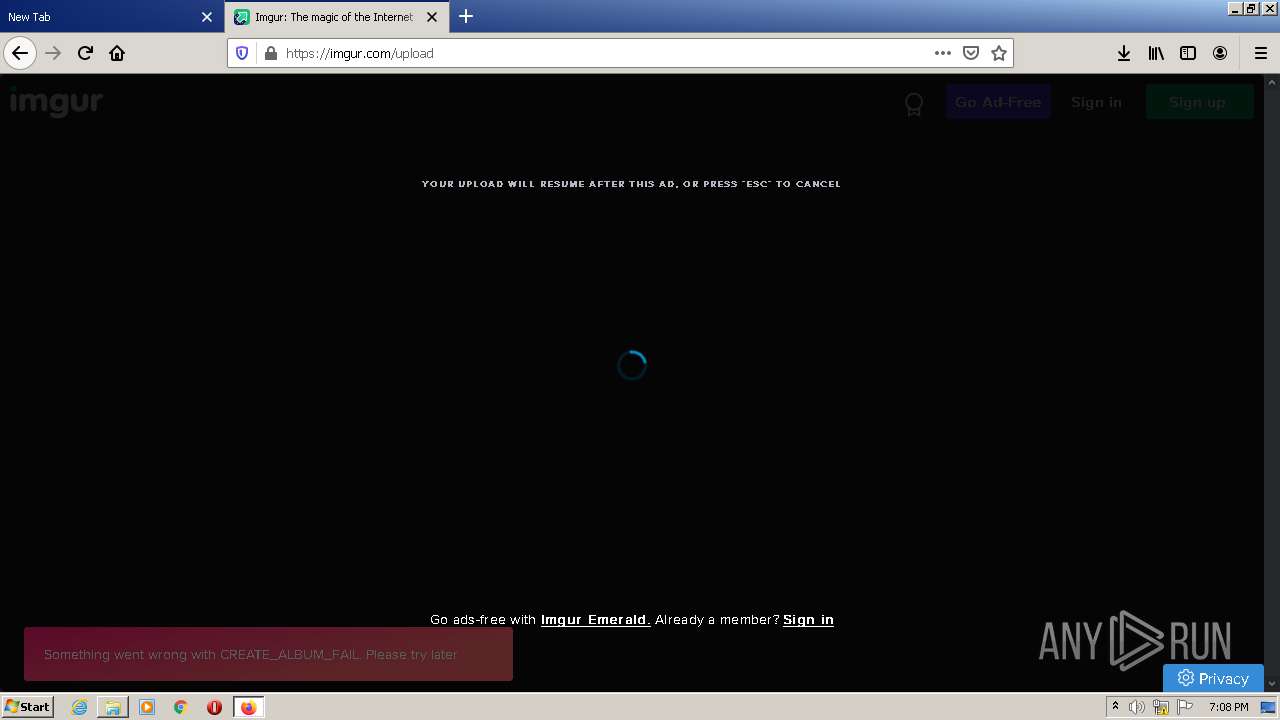Launch Internet Explorer from taskbar
Viewport: 1280px width, 720px height.
pos(79,707)
